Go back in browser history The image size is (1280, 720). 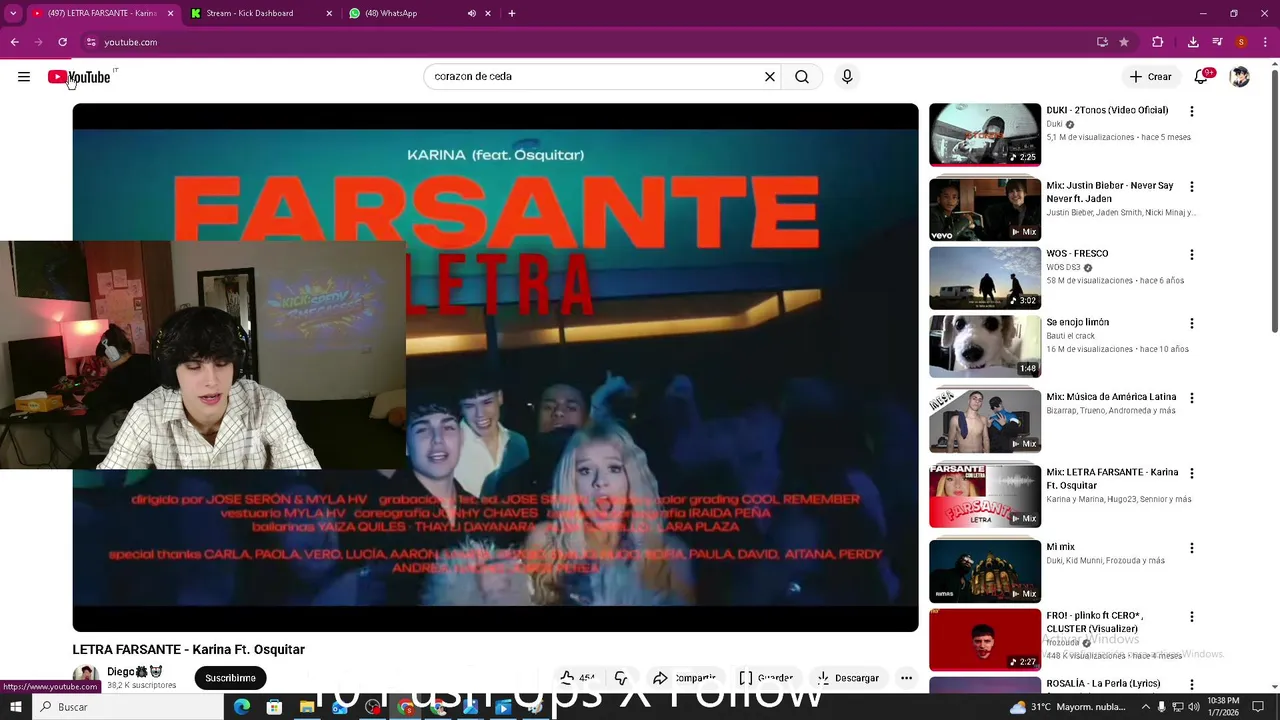pyautogui.click(x=14, y=42)
